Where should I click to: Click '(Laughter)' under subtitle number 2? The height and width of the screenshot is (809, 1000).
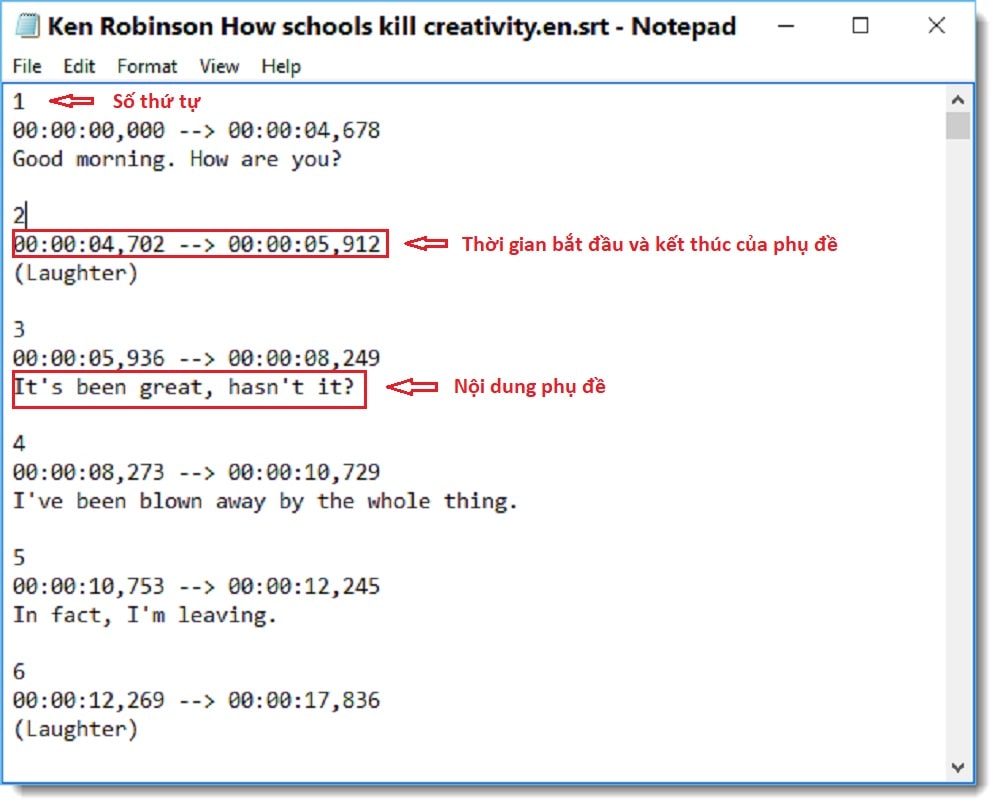click(76, 273)
